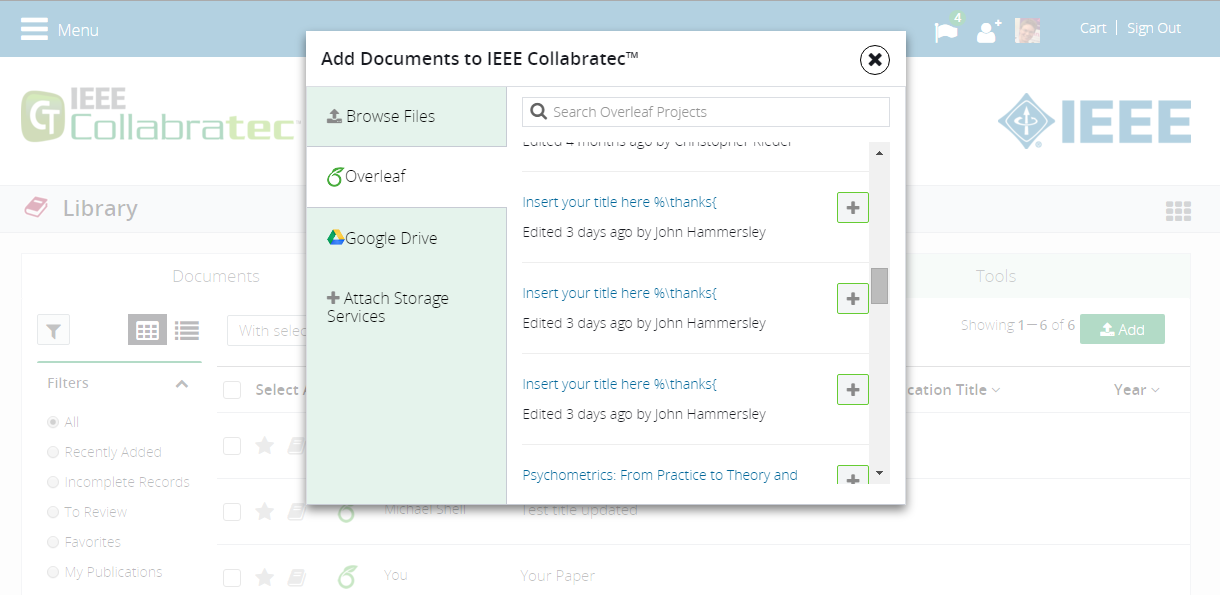Click the notifications flag icon
Viewport: 1220px width, 595px height.
[x=945, y=31]
